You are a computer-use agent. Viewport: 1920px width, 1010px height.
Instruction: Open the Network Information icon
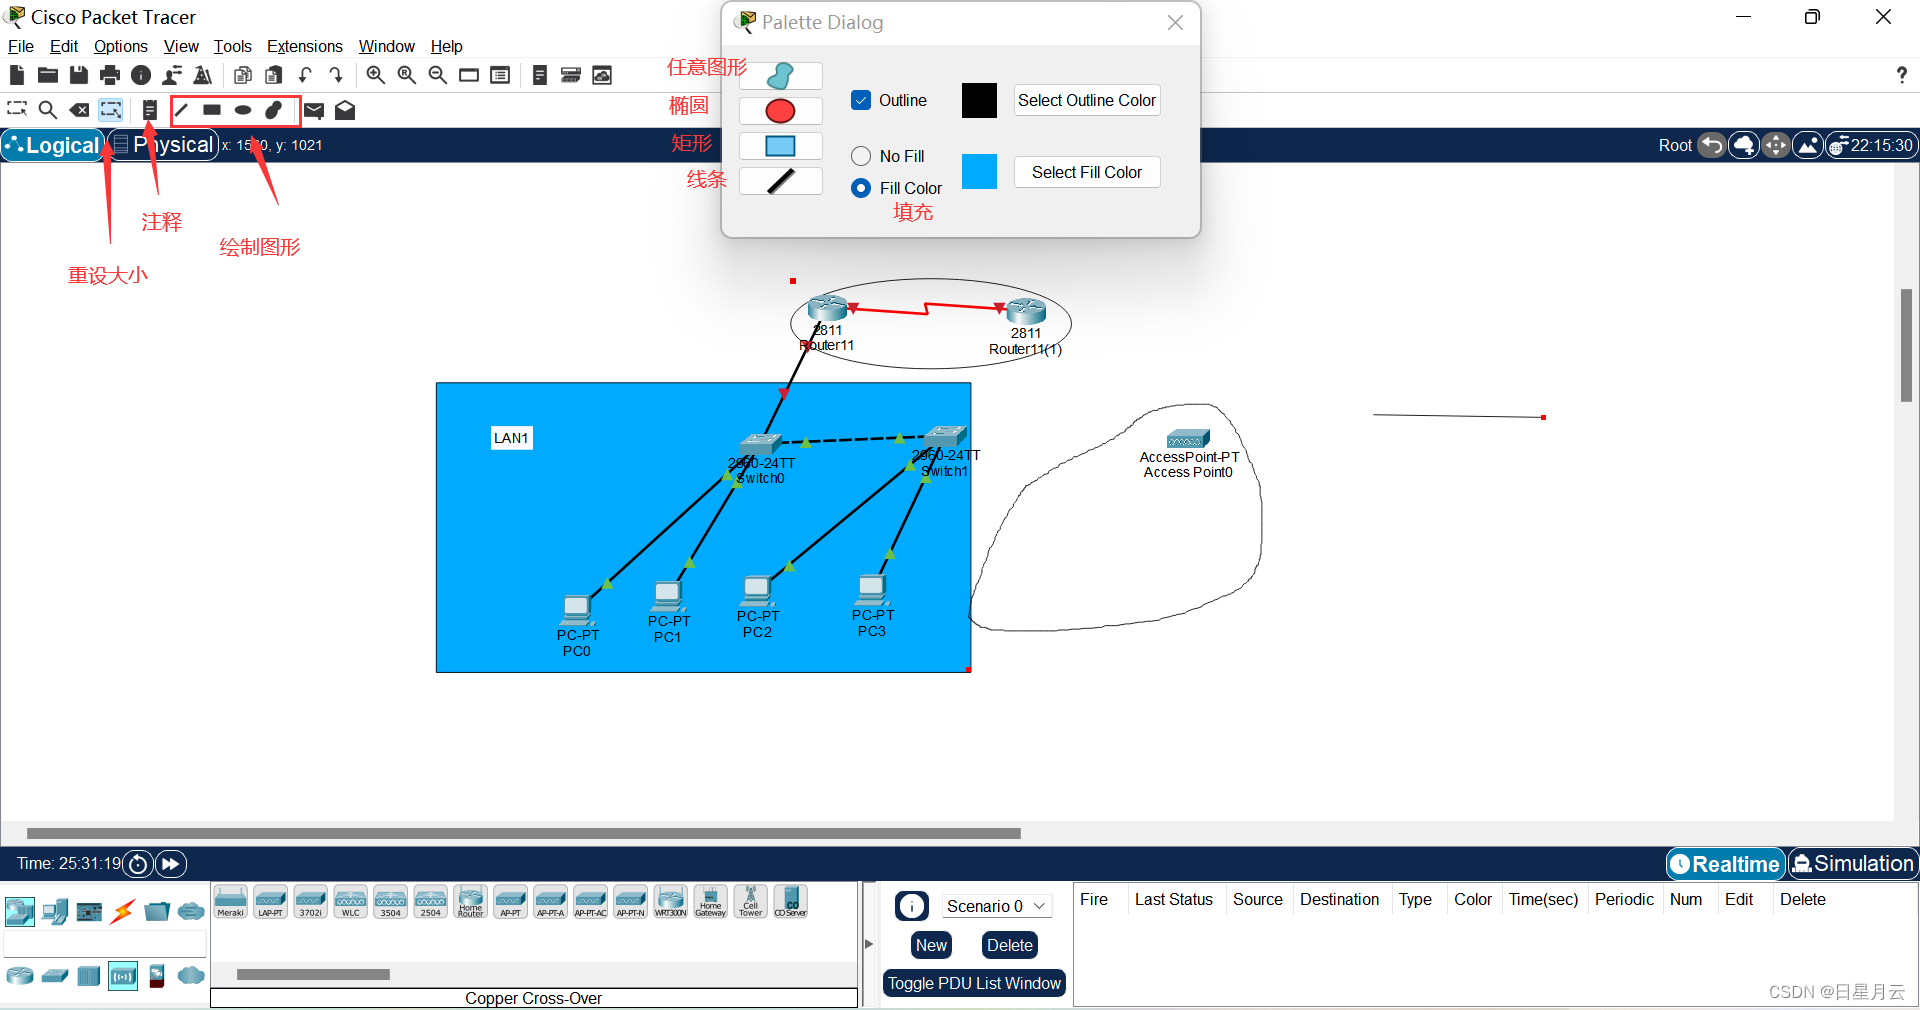pos(141,75)
